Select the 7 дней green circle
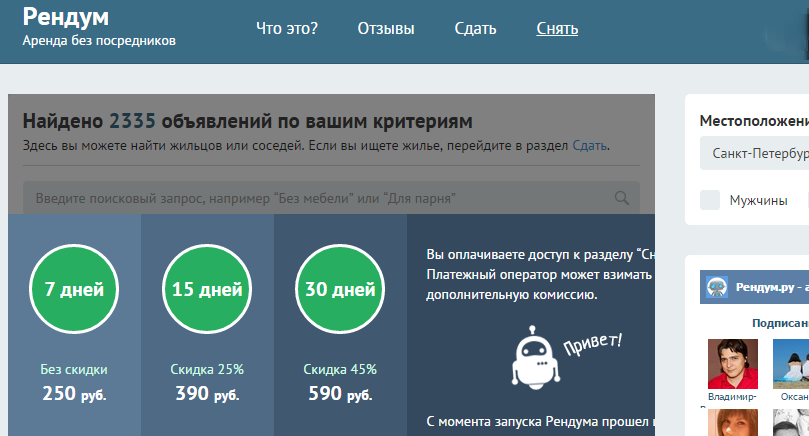 [x=74, y=291]
